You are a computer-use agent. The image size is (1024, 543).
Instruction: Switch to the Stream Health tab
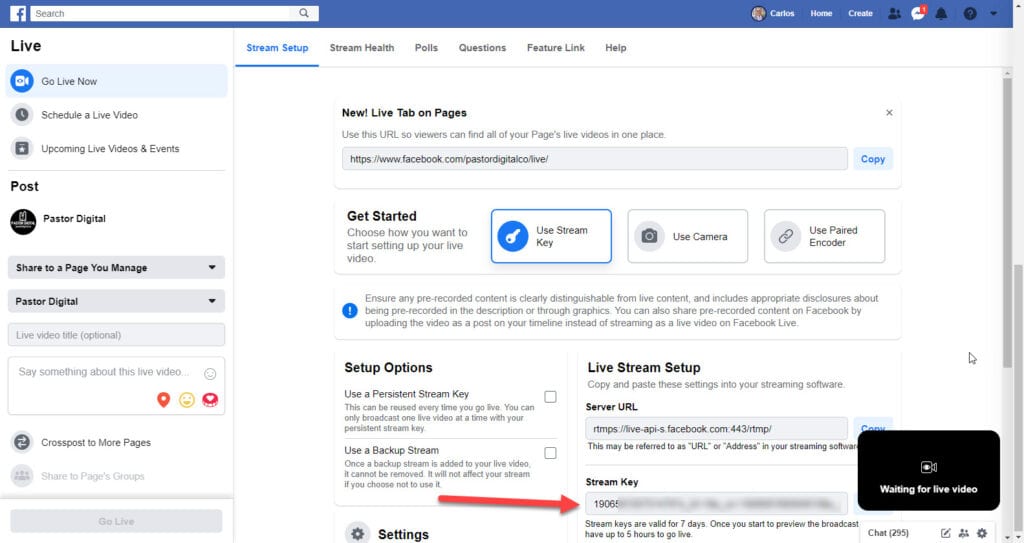pyautogui.click(x=362, y=48)
